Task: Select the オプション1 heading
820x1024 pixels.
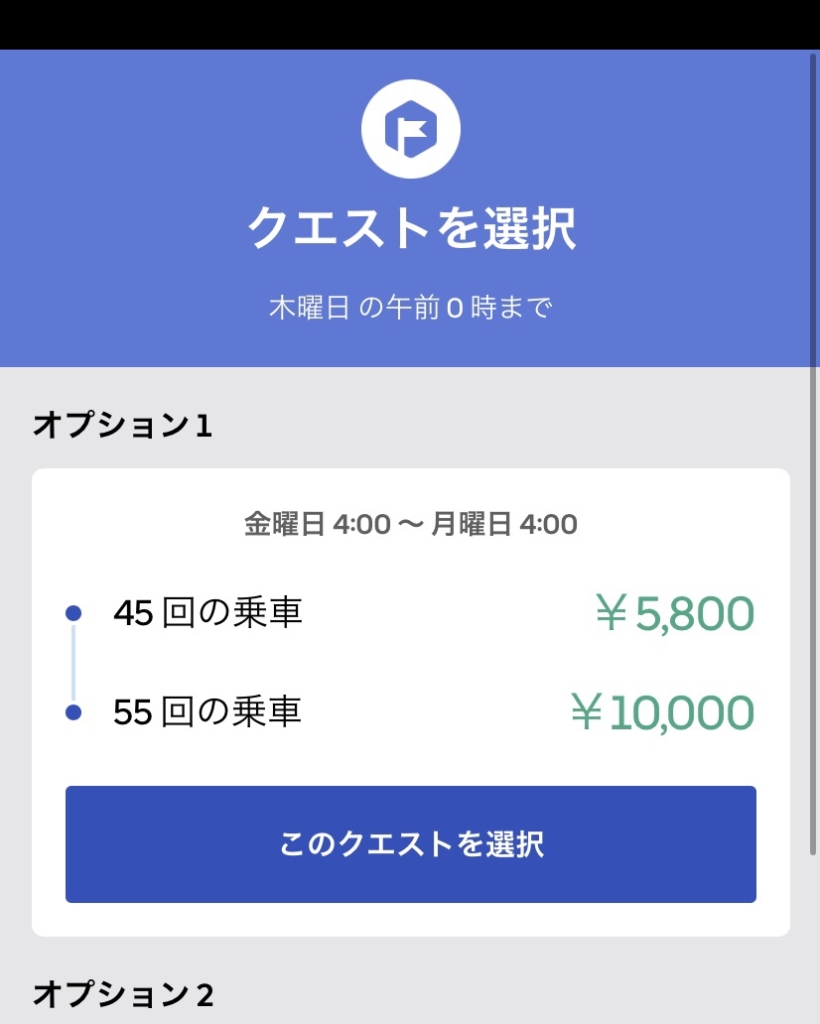Action: pos(122,426)
